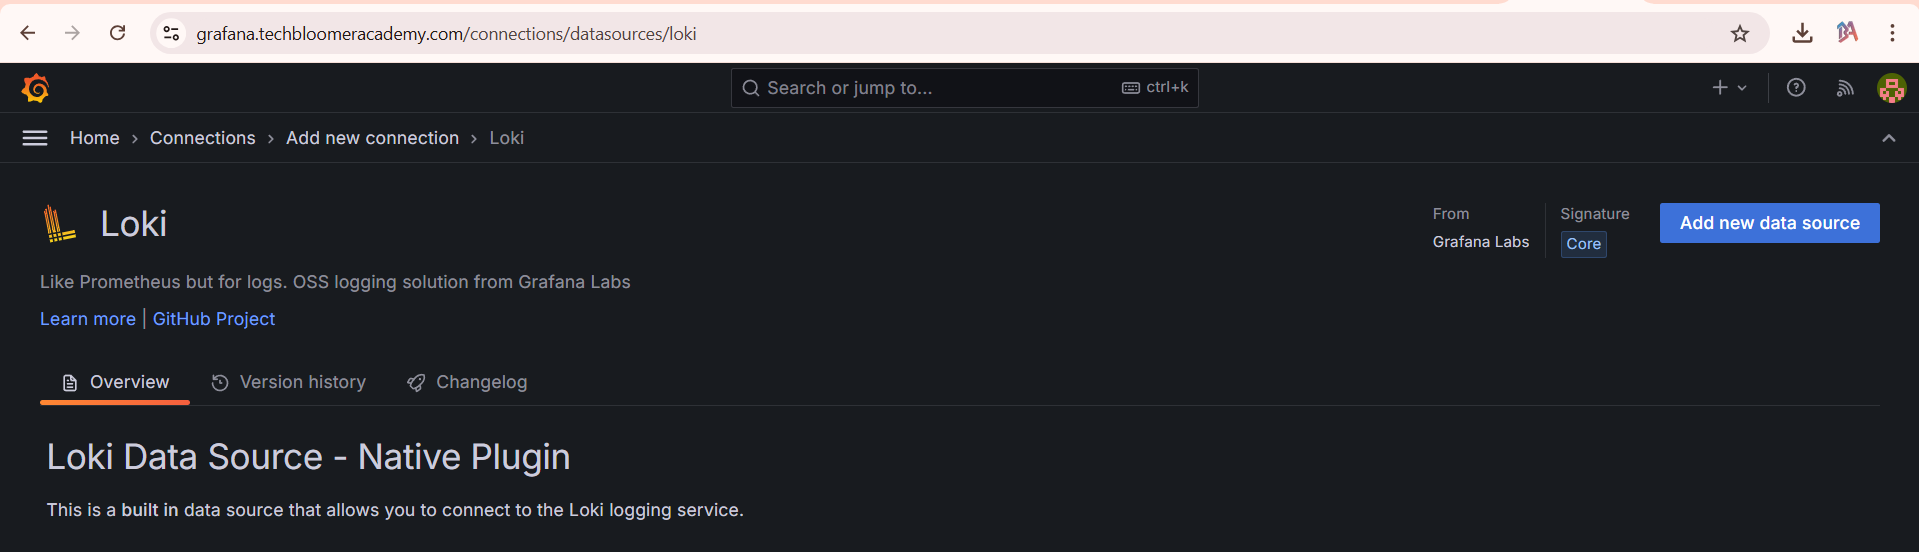Click the Loki breadcrumb text

pyautogui.click(x=506, y=138)
